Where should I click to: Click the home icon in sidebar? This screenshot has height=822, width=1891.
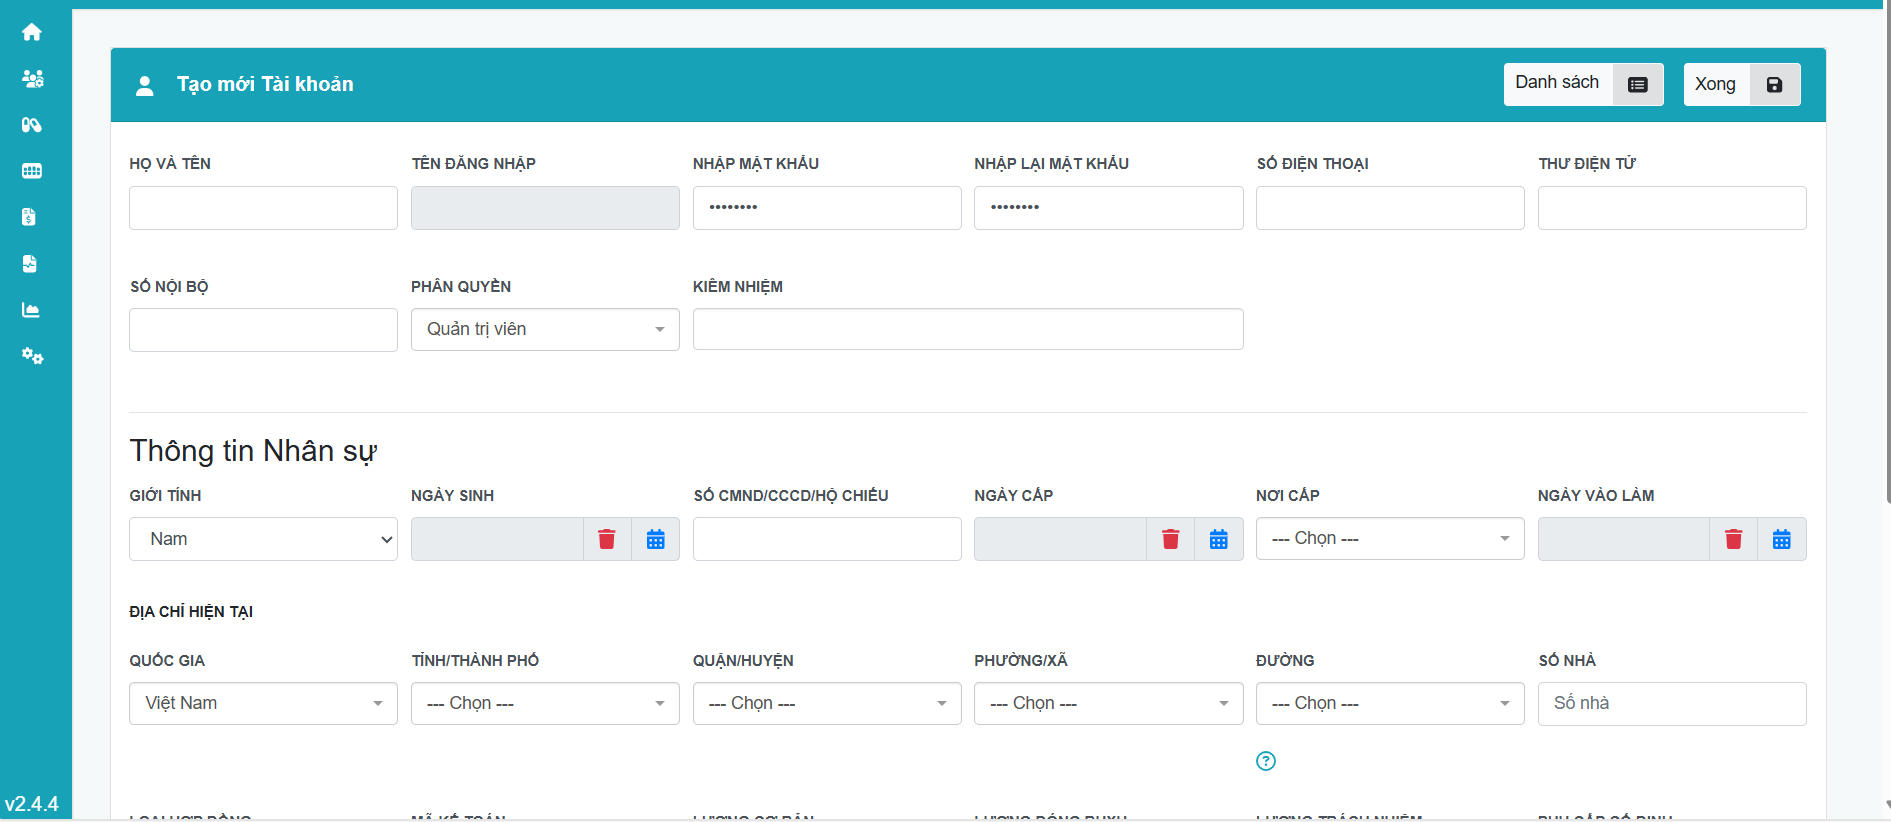[x=32, y=32]
